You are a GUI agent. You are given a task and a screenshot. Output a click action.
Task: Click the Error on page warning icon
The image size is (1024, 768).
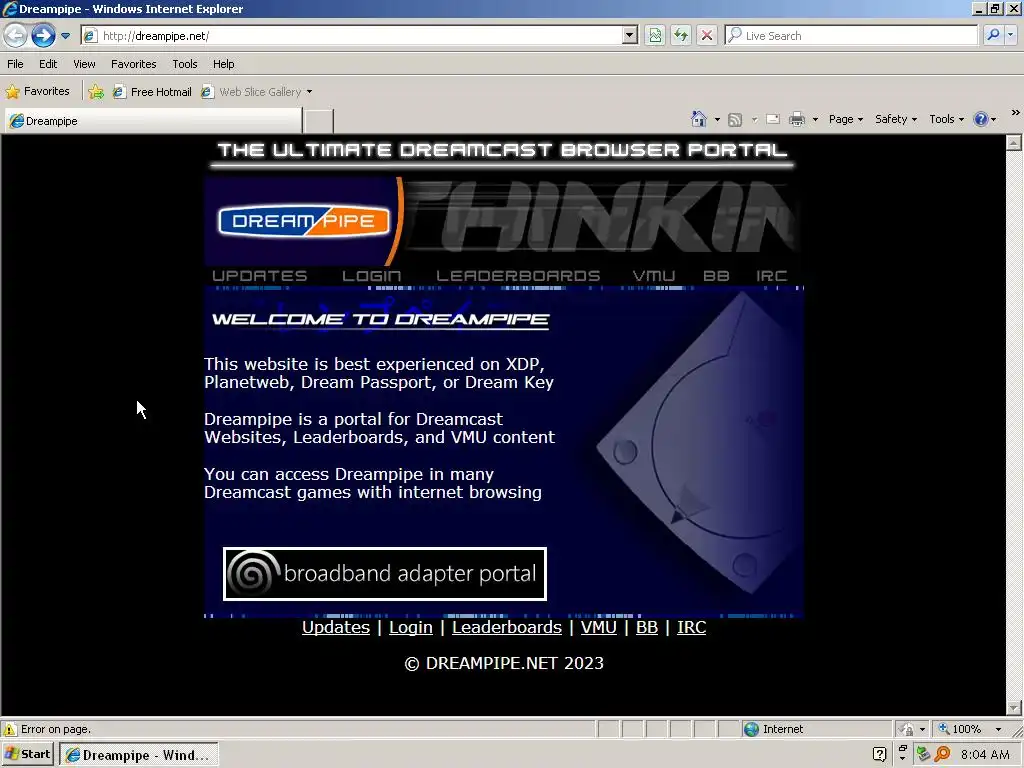click(9, 729)
